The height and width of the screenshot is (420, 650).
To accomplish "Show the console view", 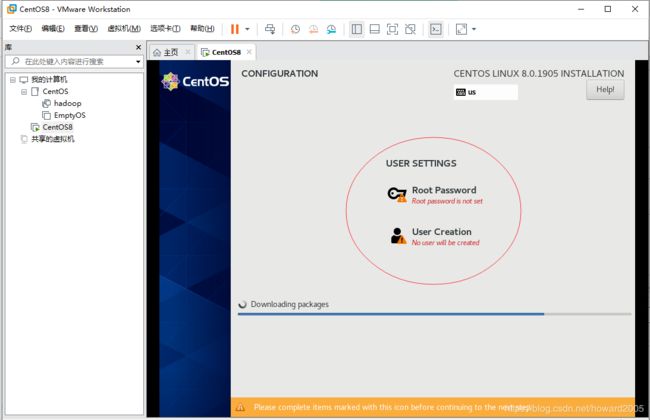I will [x=436, y=29].
